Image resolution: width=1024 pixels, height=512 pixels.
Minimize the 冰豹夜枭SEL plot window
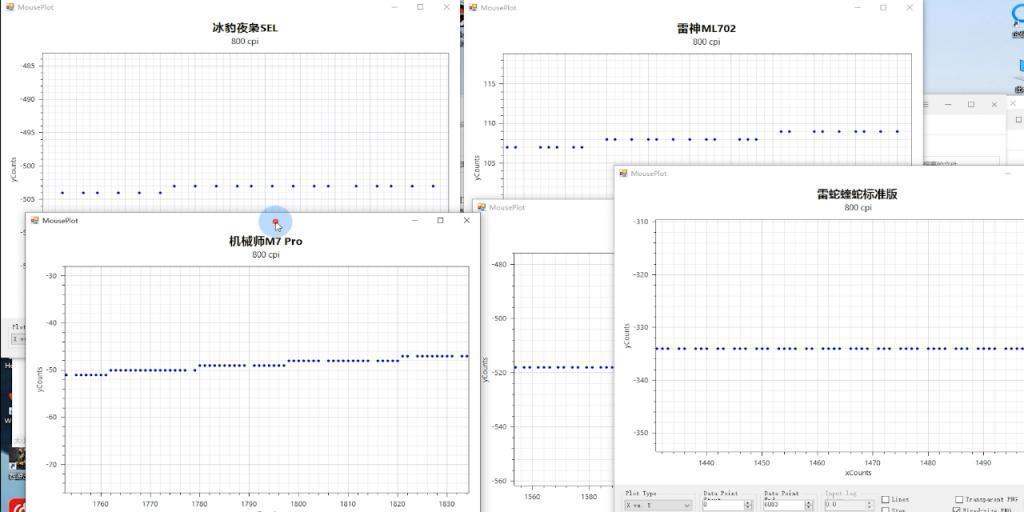[393, 7]
